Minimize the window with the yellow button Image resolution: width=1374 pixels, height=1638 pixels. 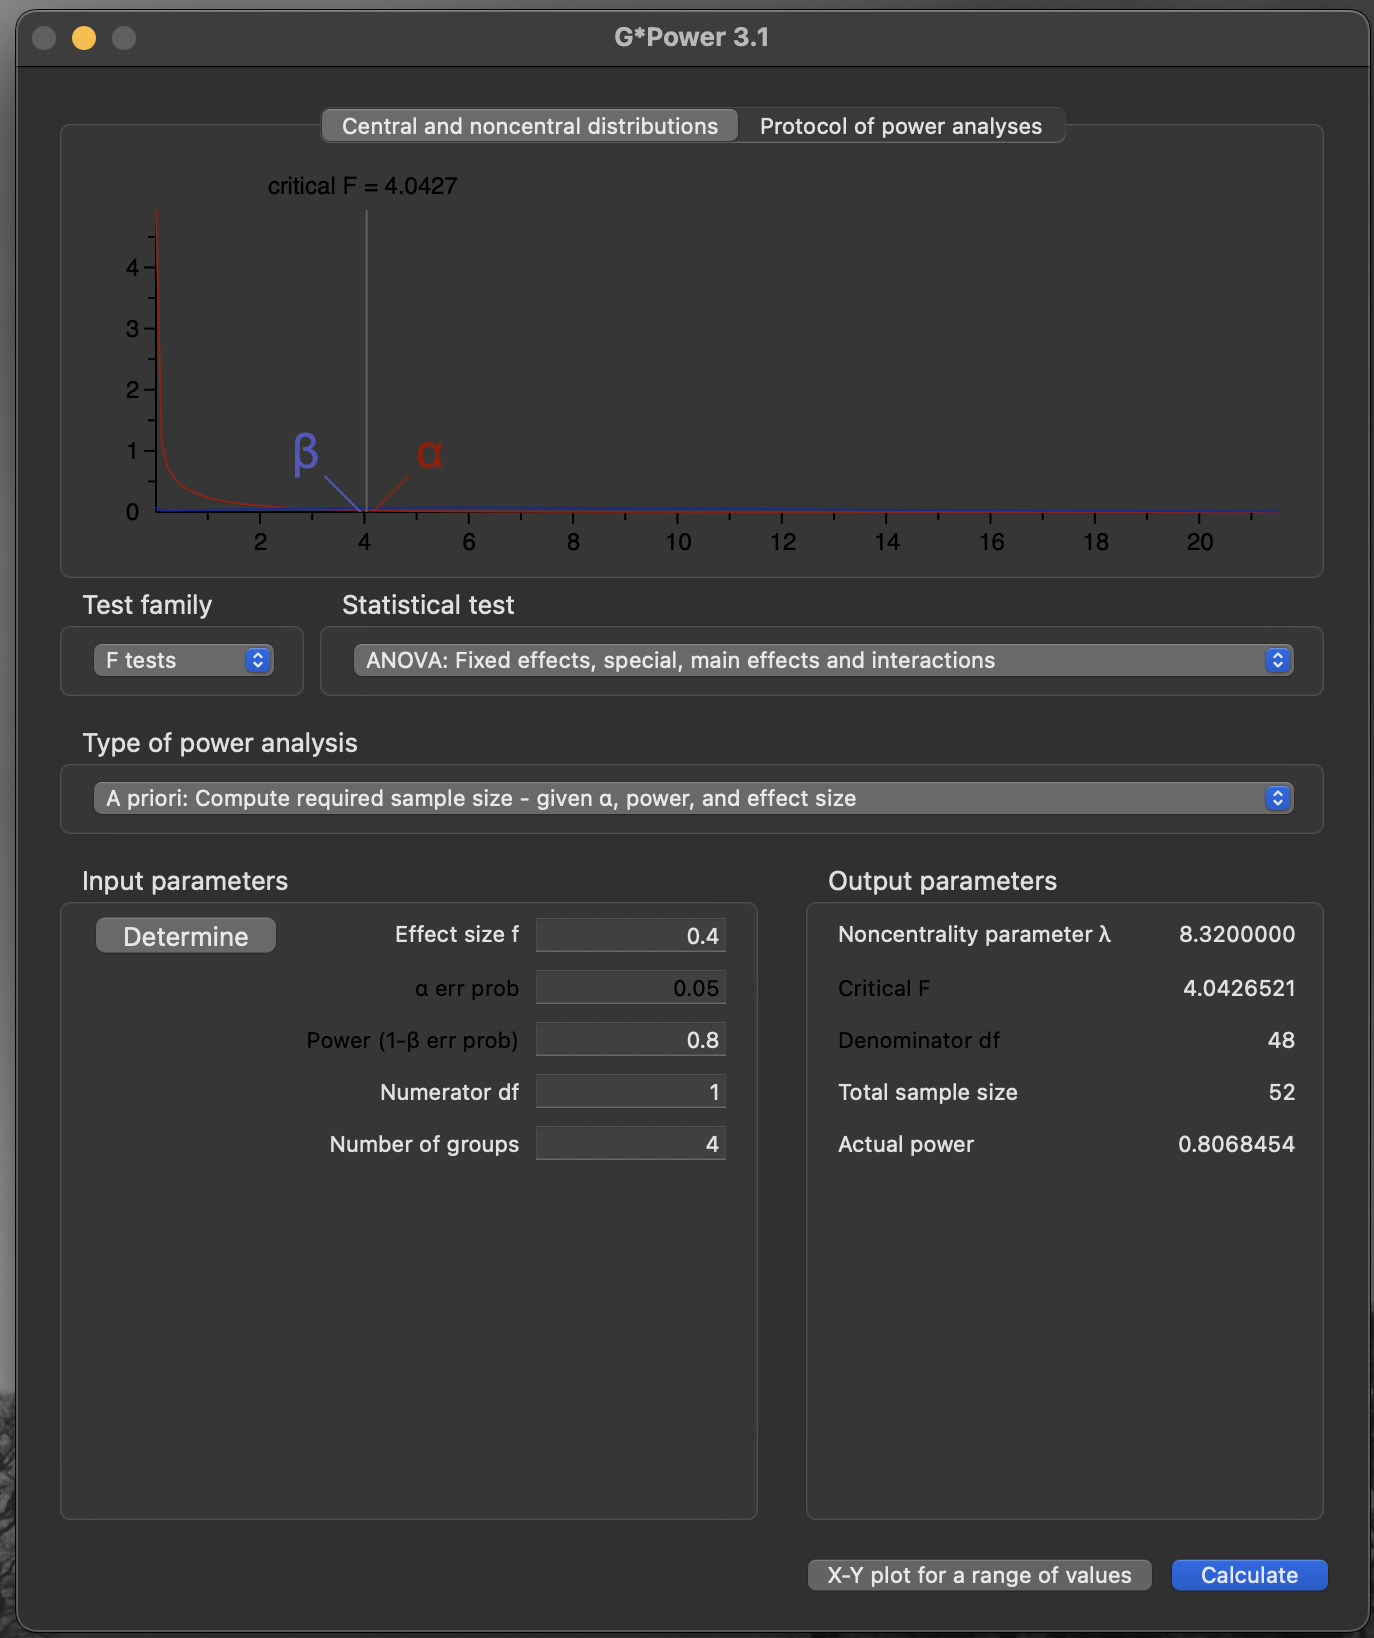(84, 38)
